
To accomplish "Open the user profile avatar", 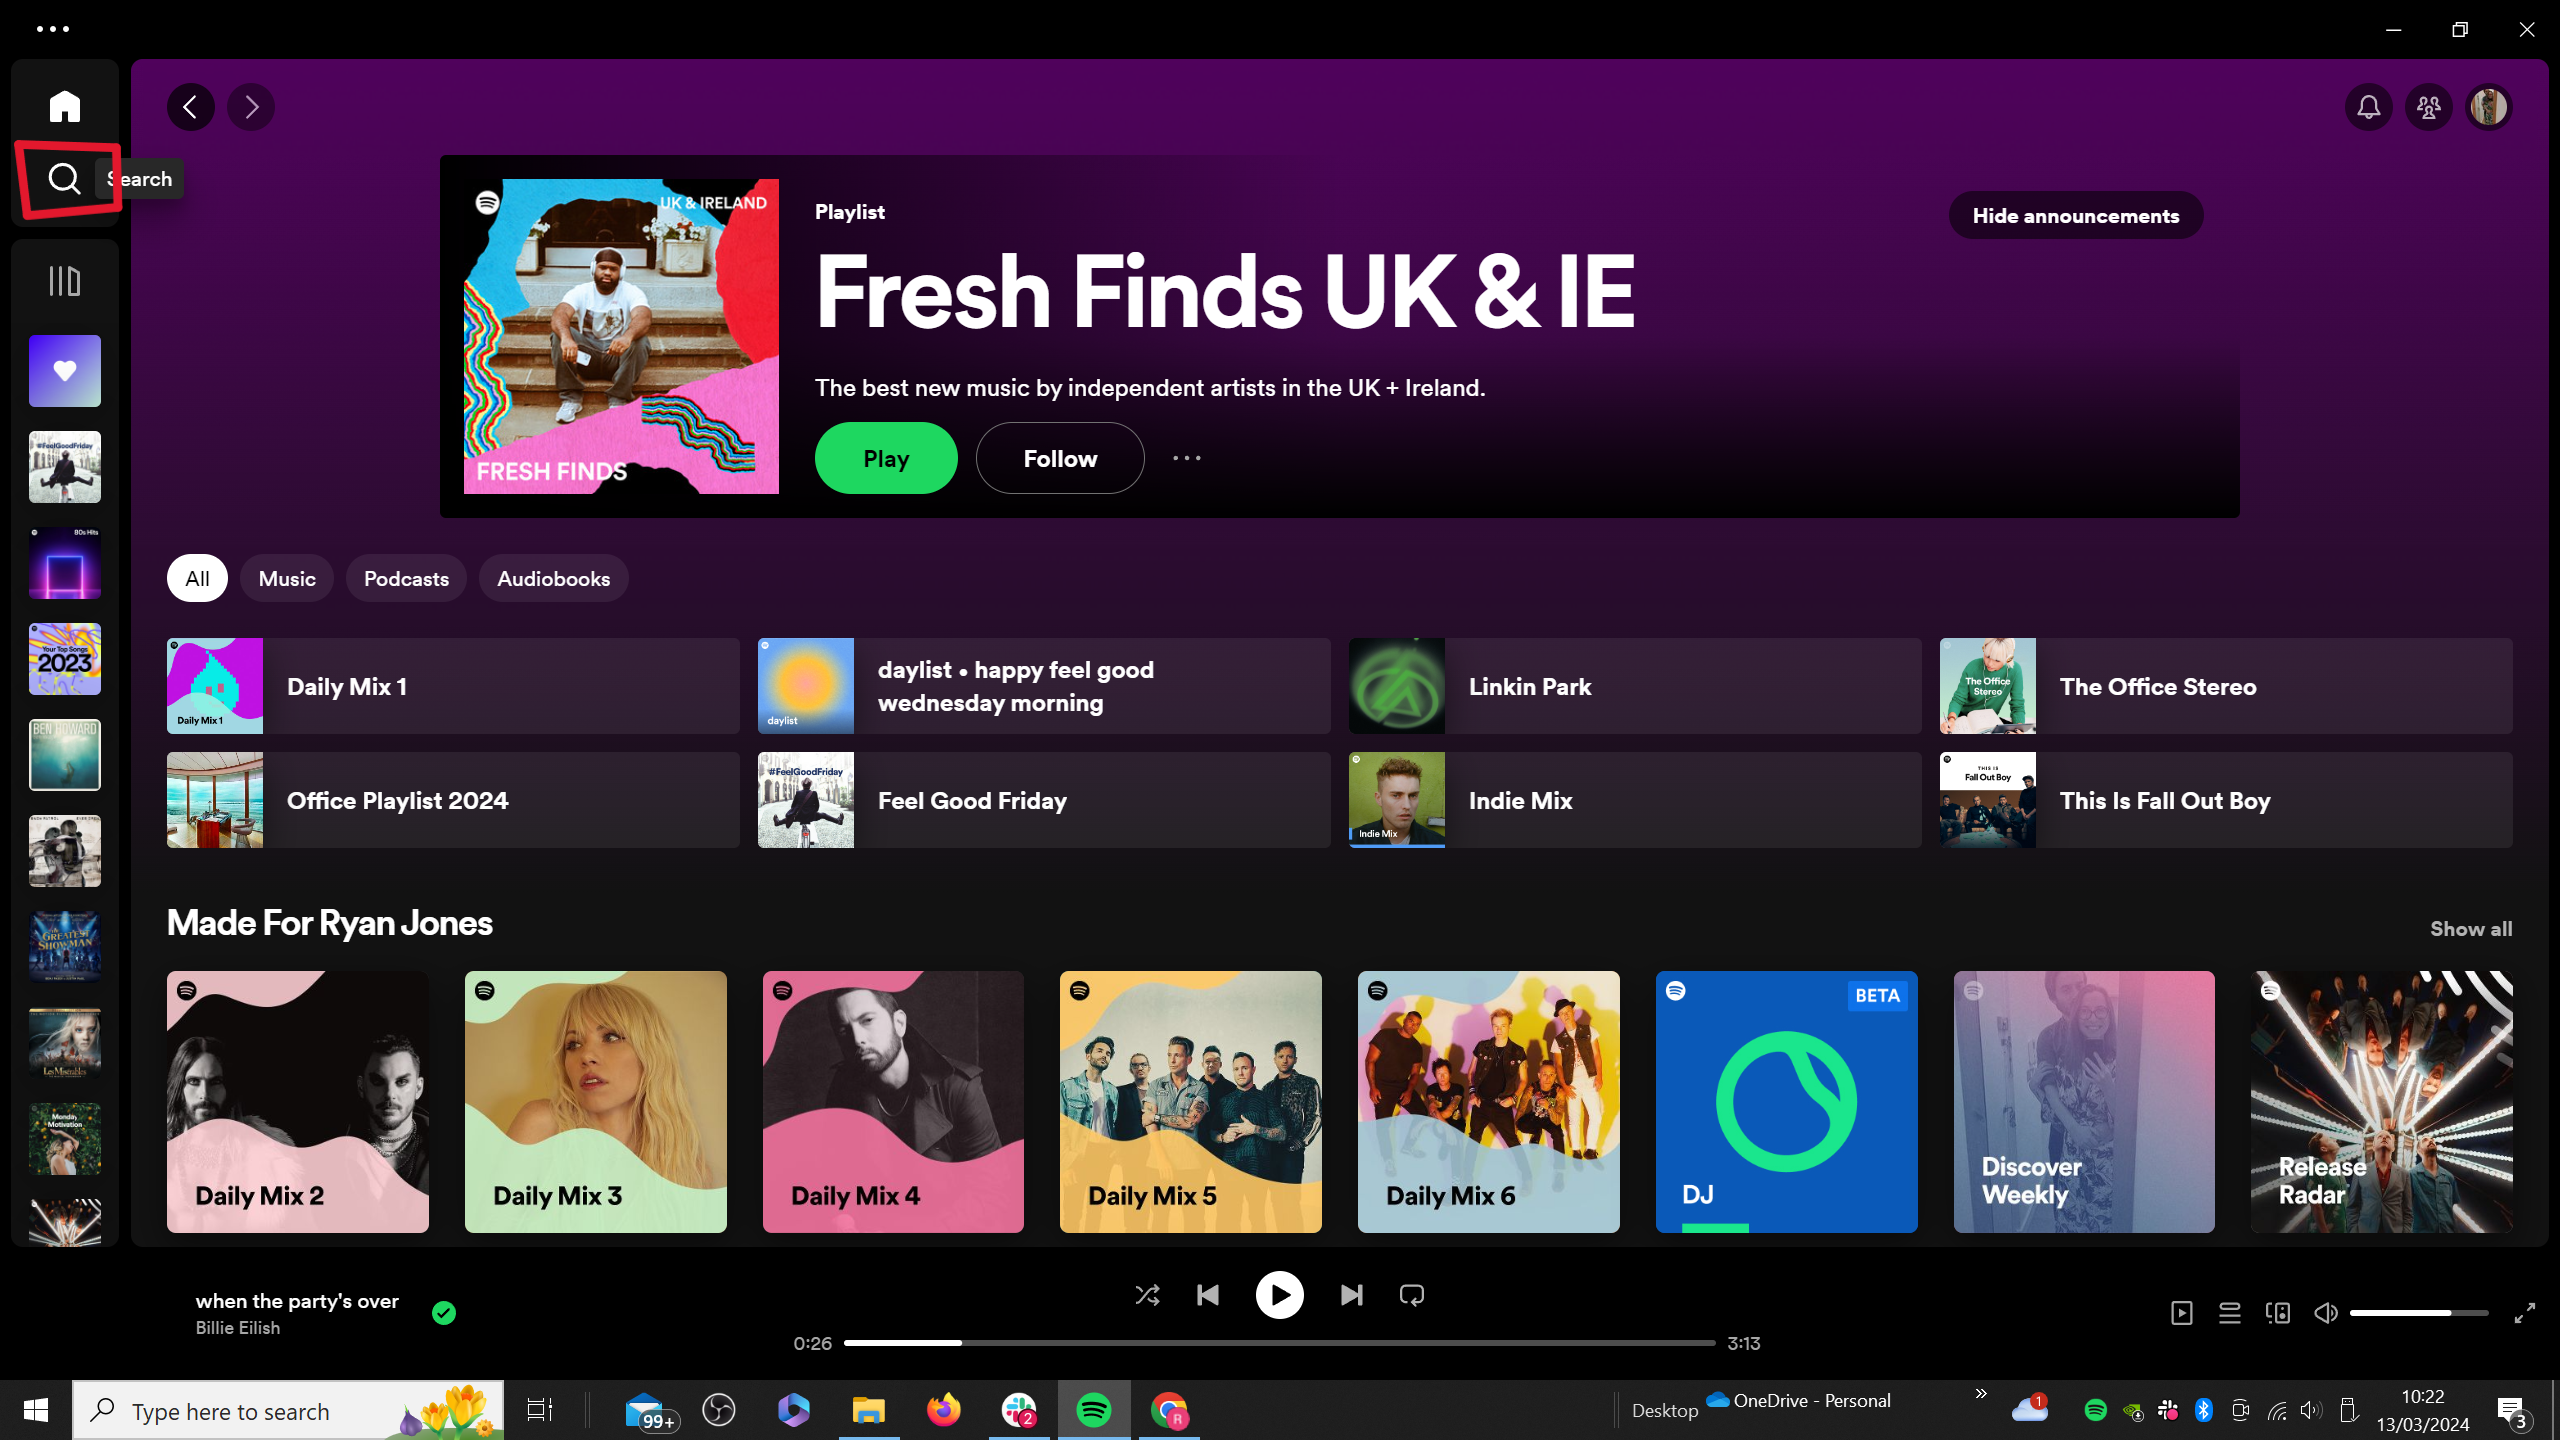I will pyautogui.click(x=2489, y=107).
